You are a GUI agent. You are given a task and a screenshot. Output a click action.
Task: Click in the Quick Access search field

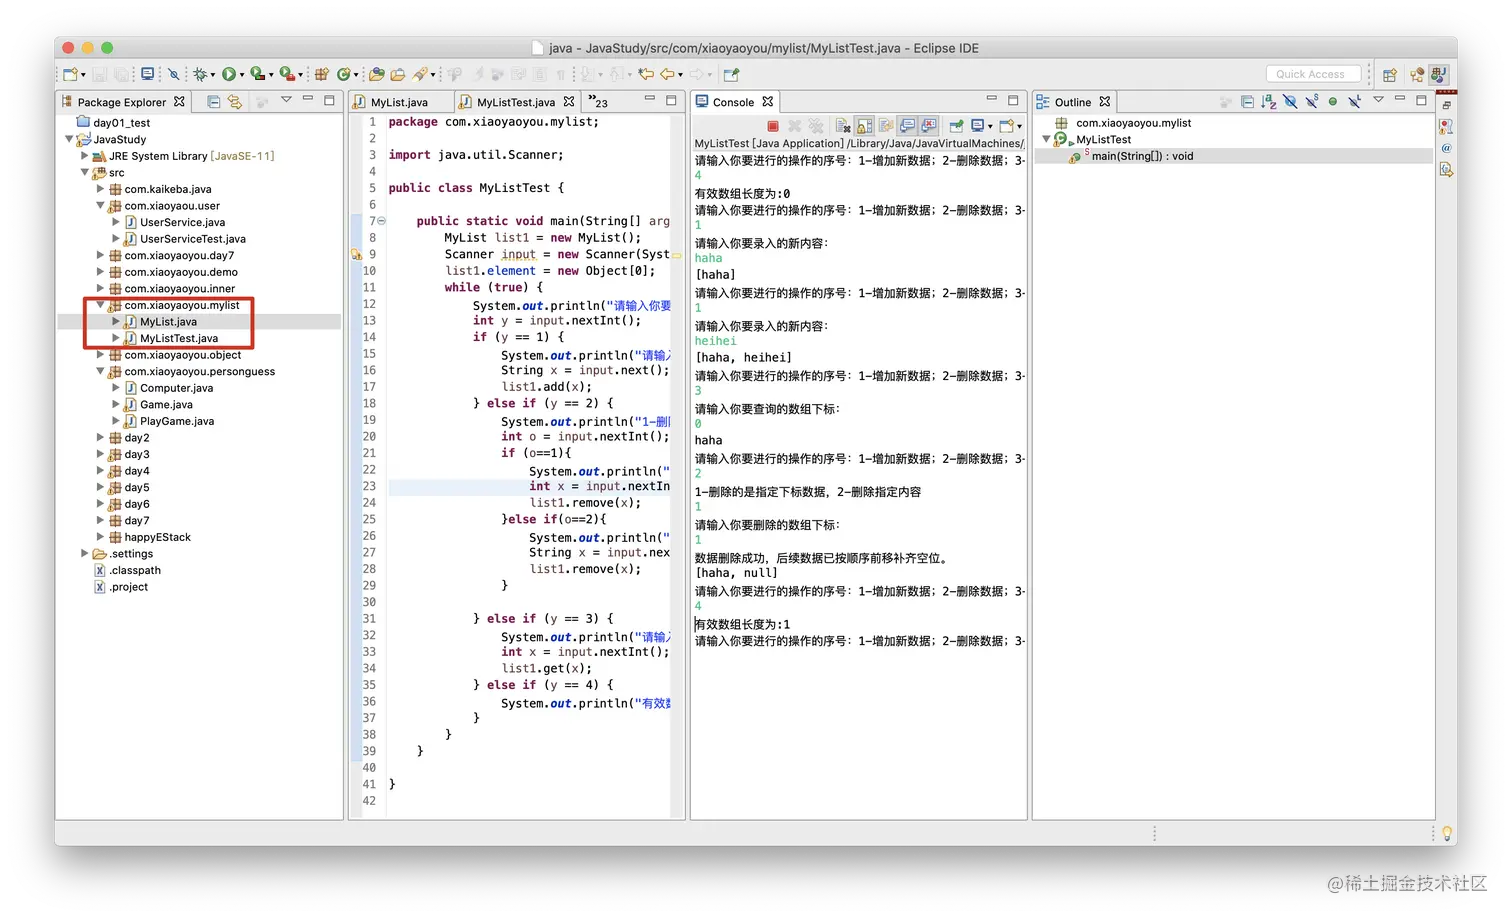pos(1313,74)
